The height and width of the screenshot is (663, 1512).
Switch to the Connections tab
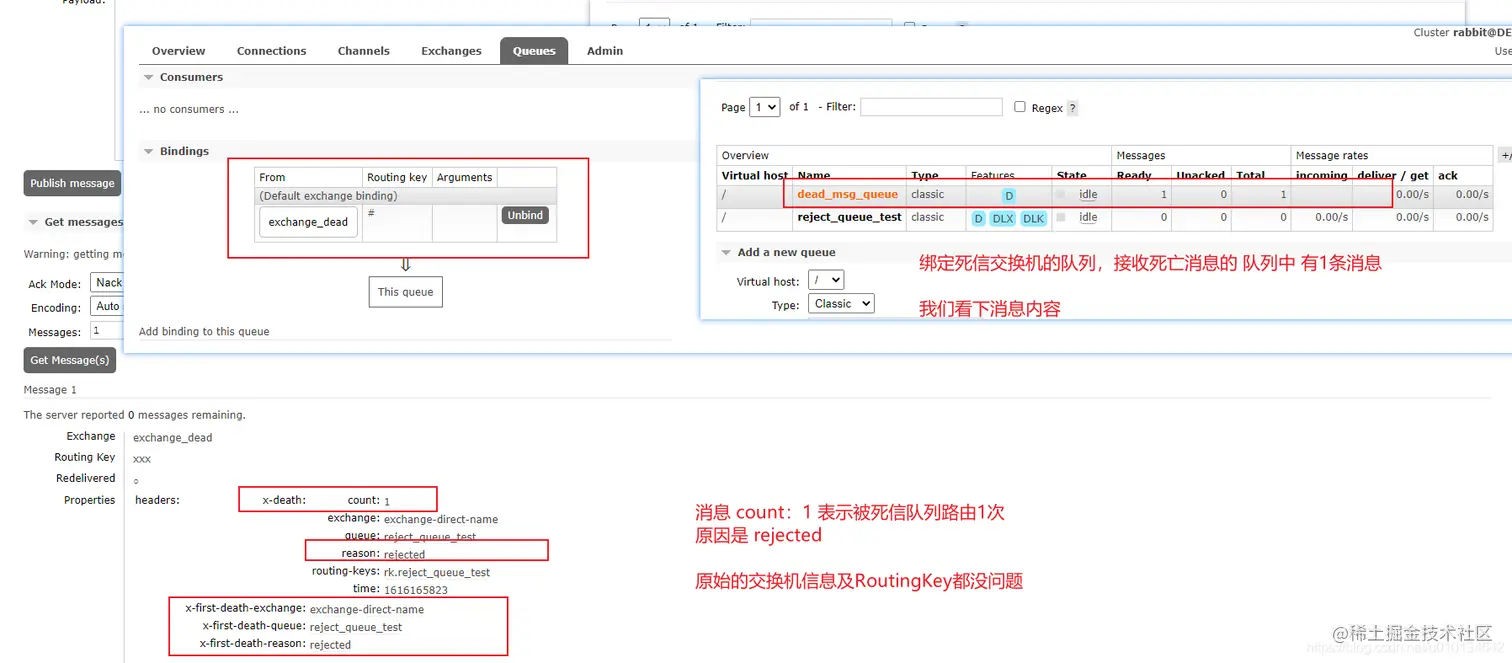coord(271,51)
